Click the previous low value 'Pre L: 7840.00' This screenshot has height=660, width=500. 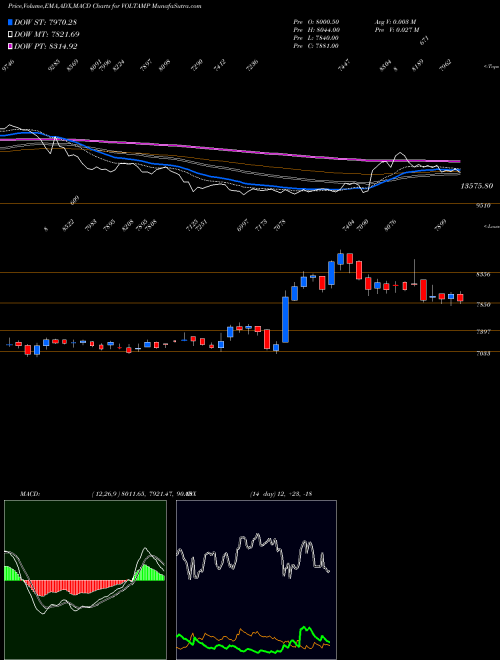point(316,38)
